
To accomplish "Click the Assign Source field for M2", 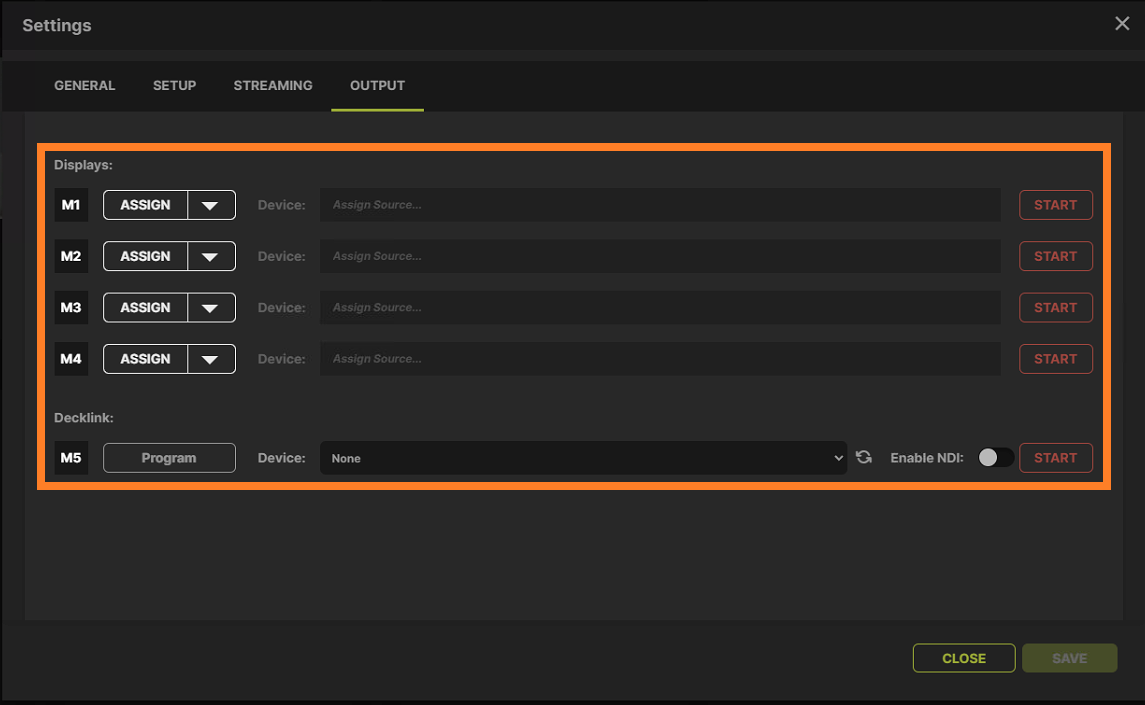I will [659, 255].
